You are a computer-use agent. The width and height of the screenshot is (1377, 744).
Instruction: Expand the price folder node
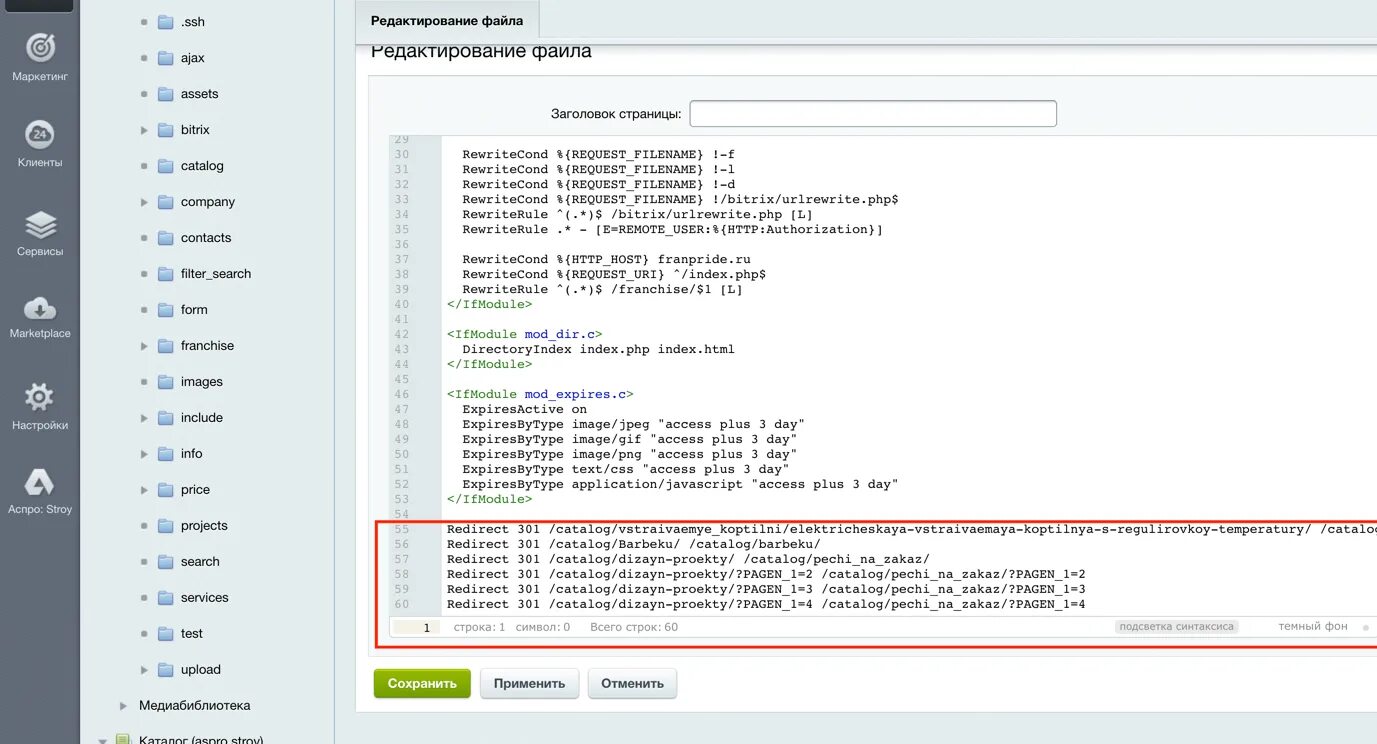click(x=144, y=490)
